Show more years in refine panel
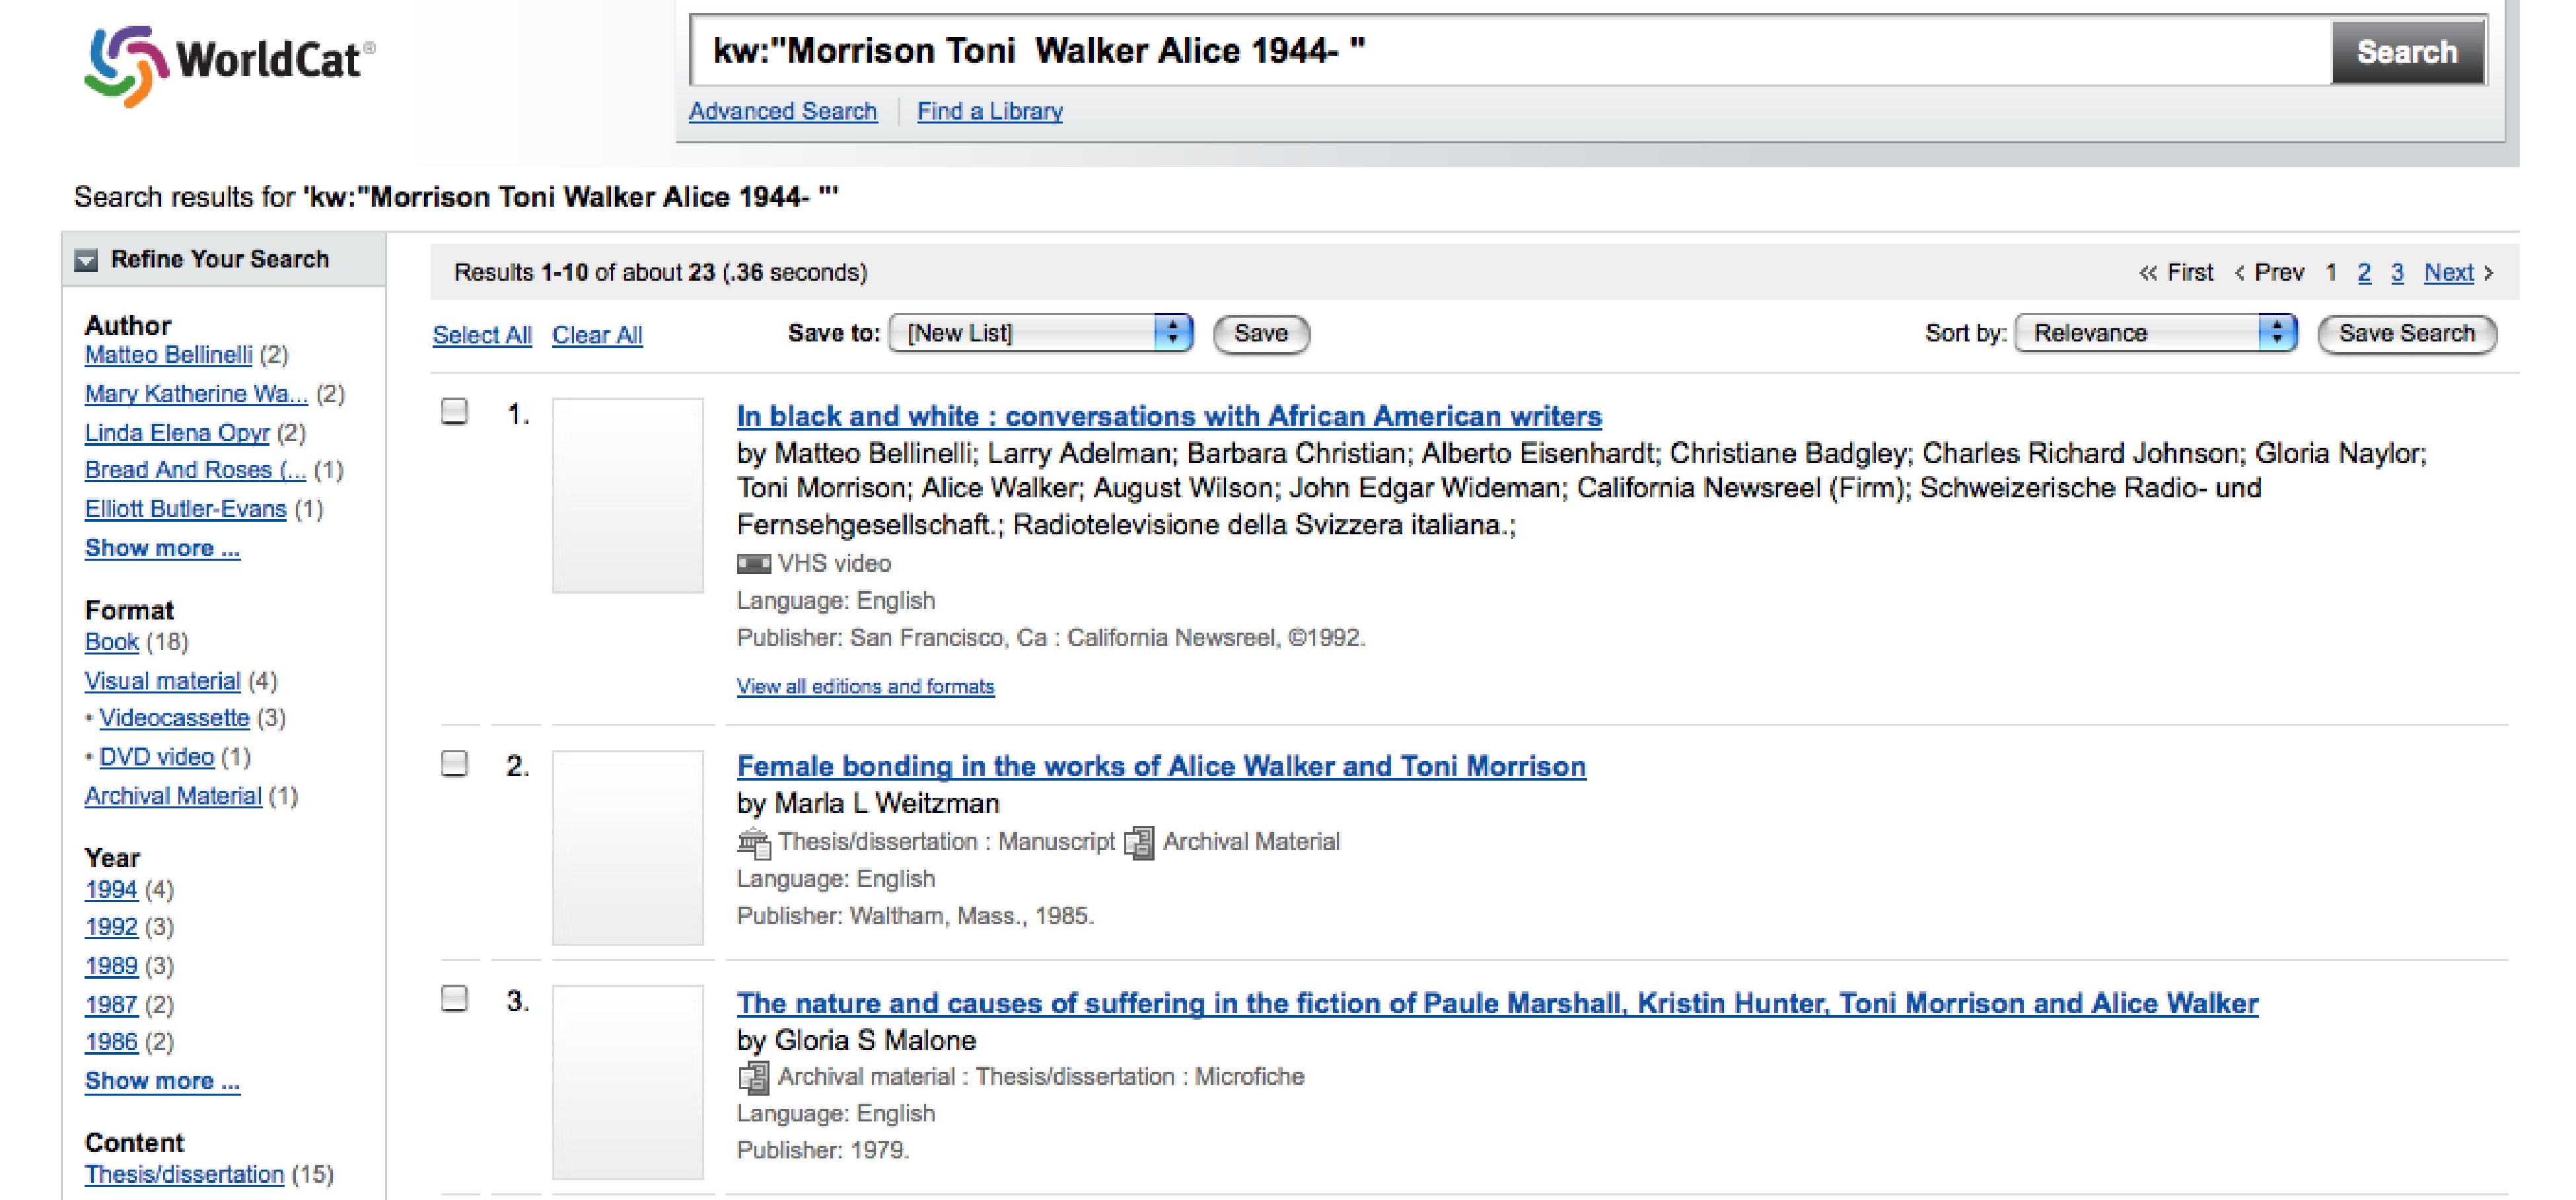Viewport: 2576px width, 1200px height. click(162, 1081)
